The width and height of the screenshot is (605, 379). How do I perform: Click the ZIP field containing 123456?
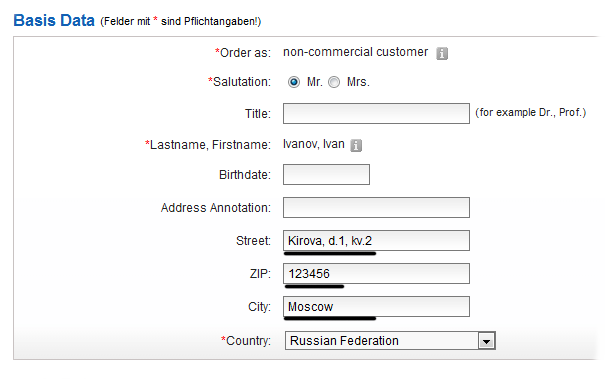coord(376,274)
